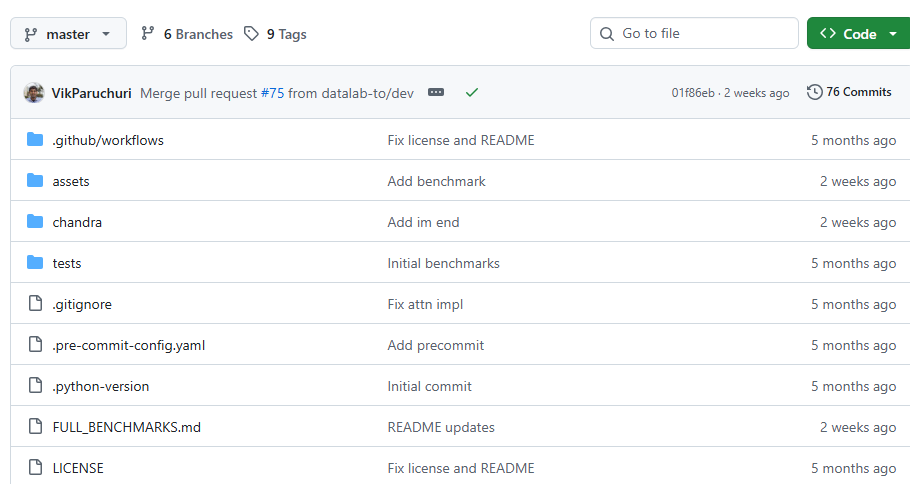Open the chandra folder
910x484 pixels.
point(77,222)
